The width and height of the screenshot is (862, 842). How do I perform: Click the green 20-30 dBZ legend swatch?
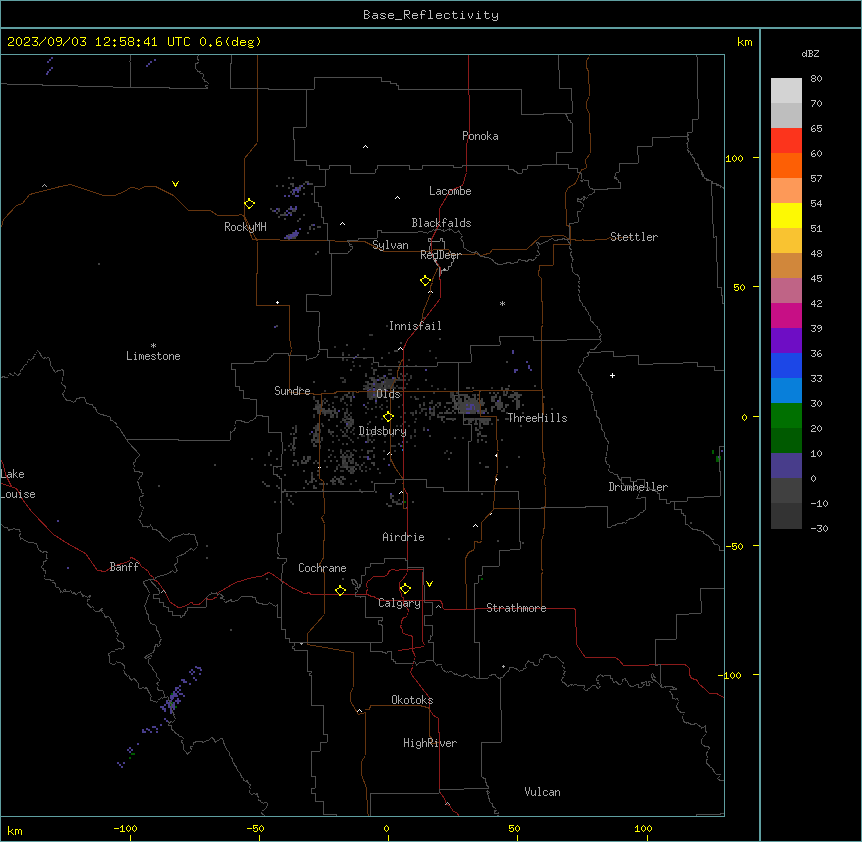[x=786, y=416]
